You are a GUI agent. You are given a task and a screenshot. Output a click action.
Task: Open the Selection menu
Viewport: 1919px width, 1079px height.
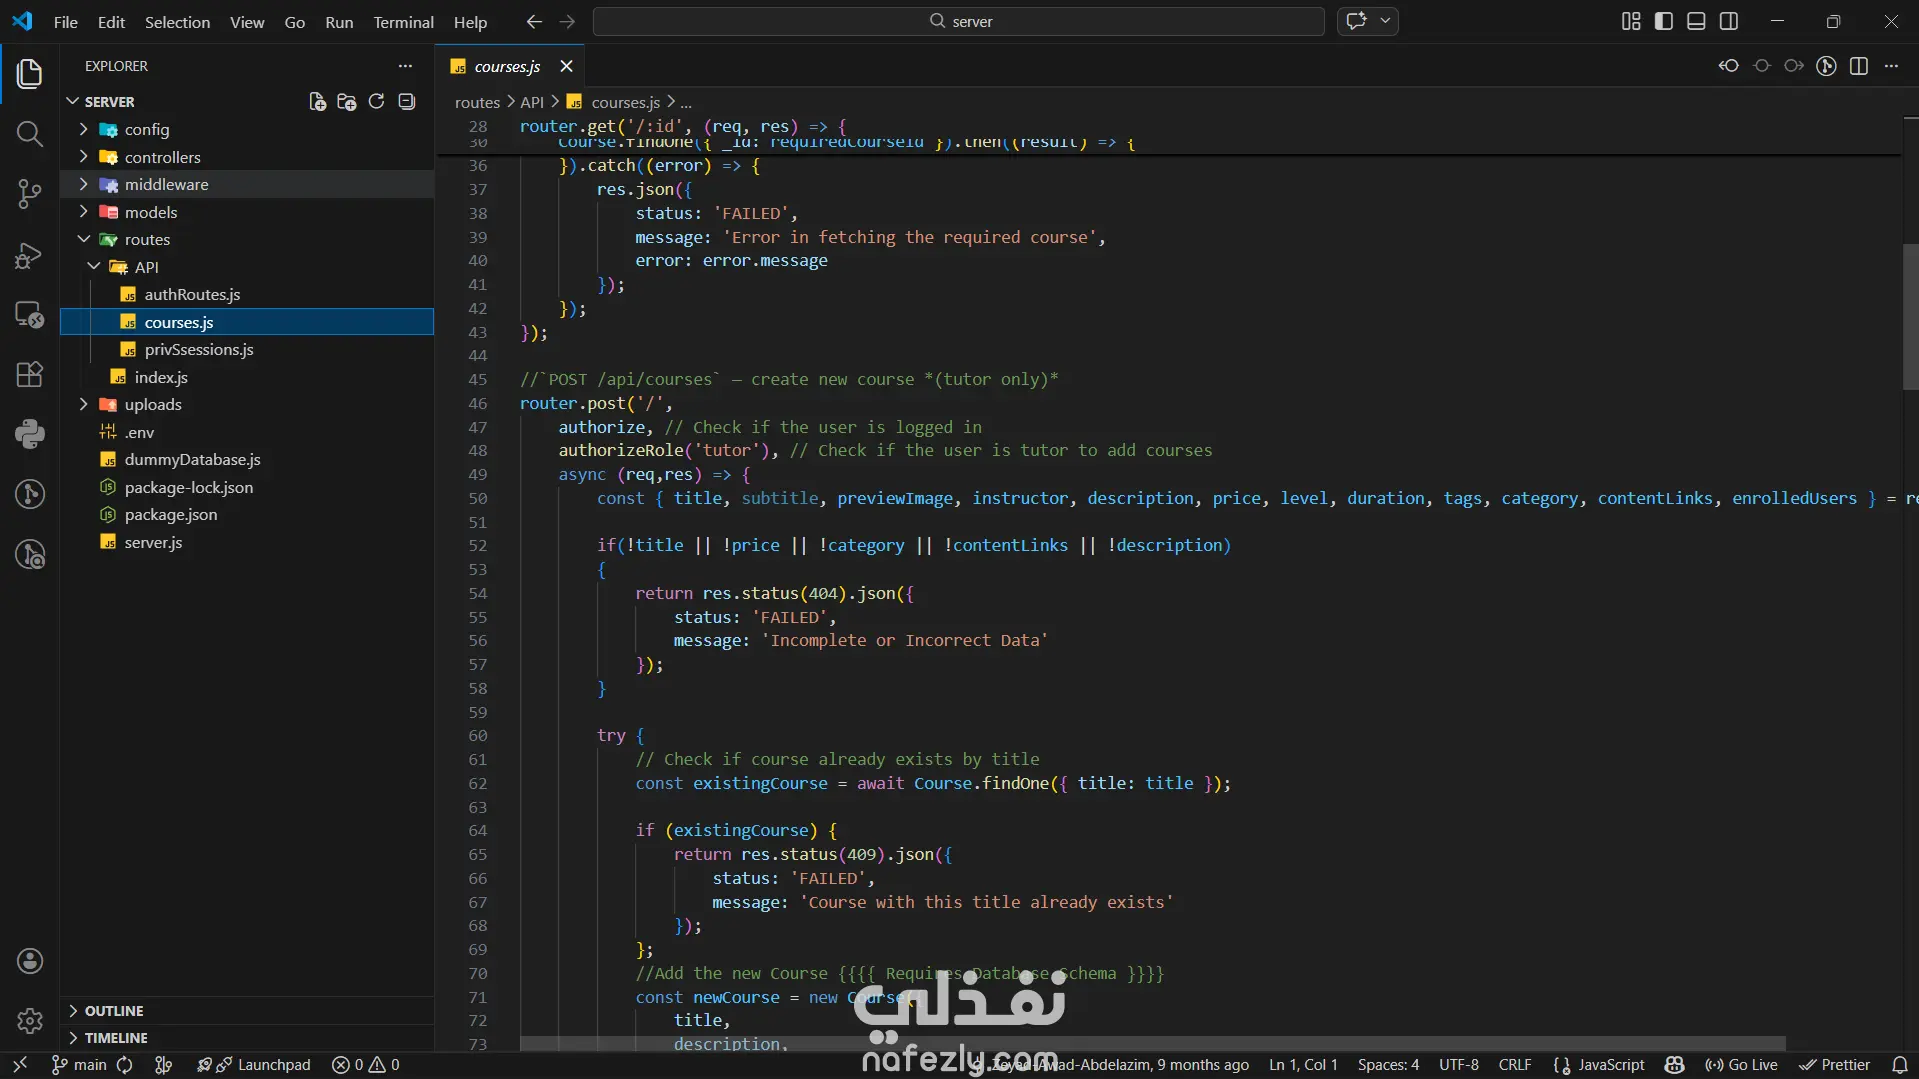click(177, 22)
